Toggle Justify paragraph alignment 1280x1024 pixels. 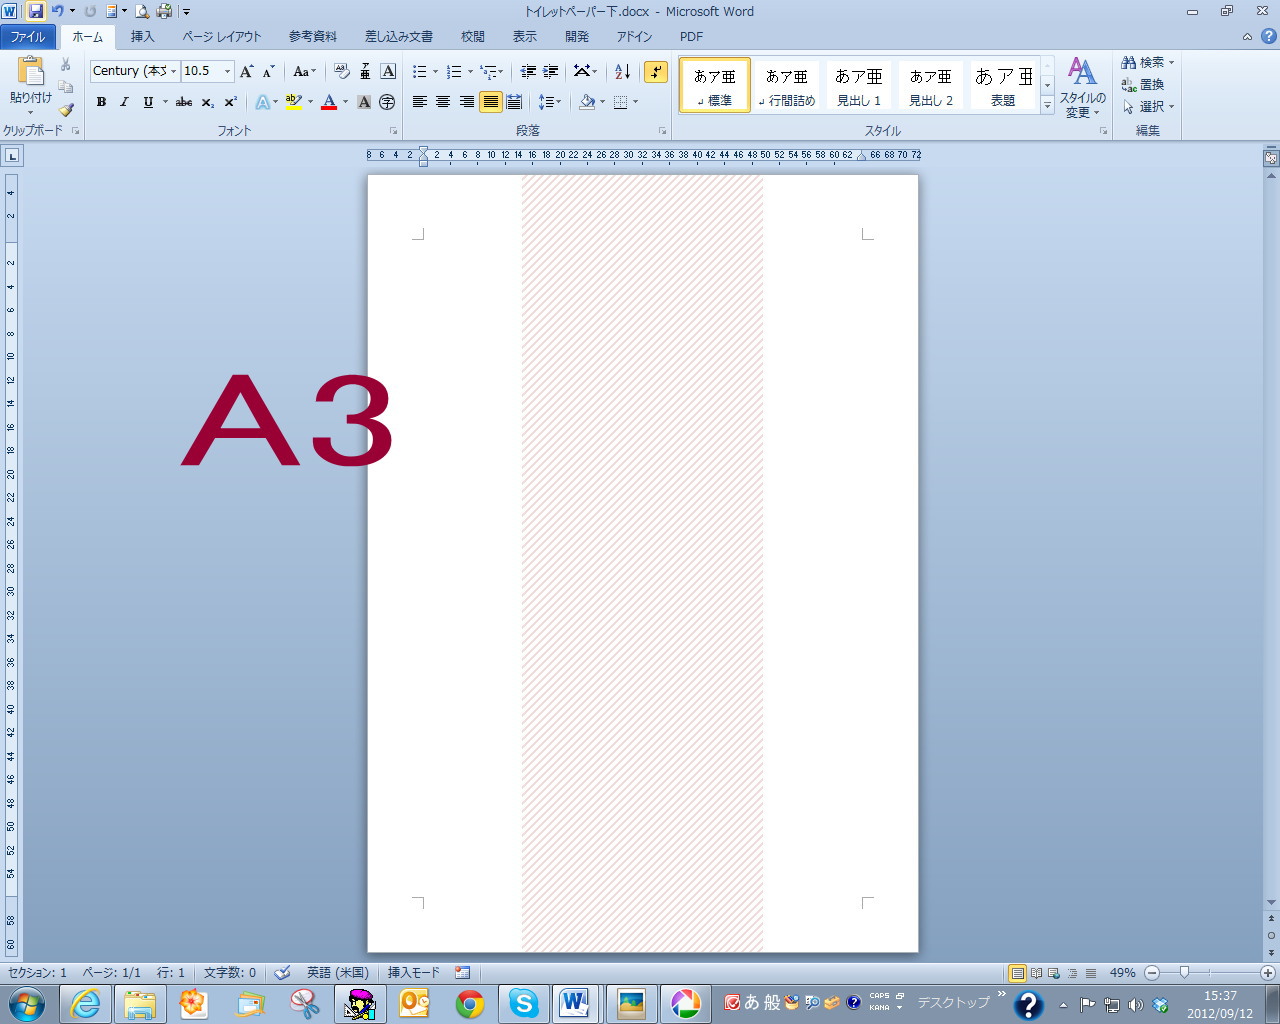490,102
